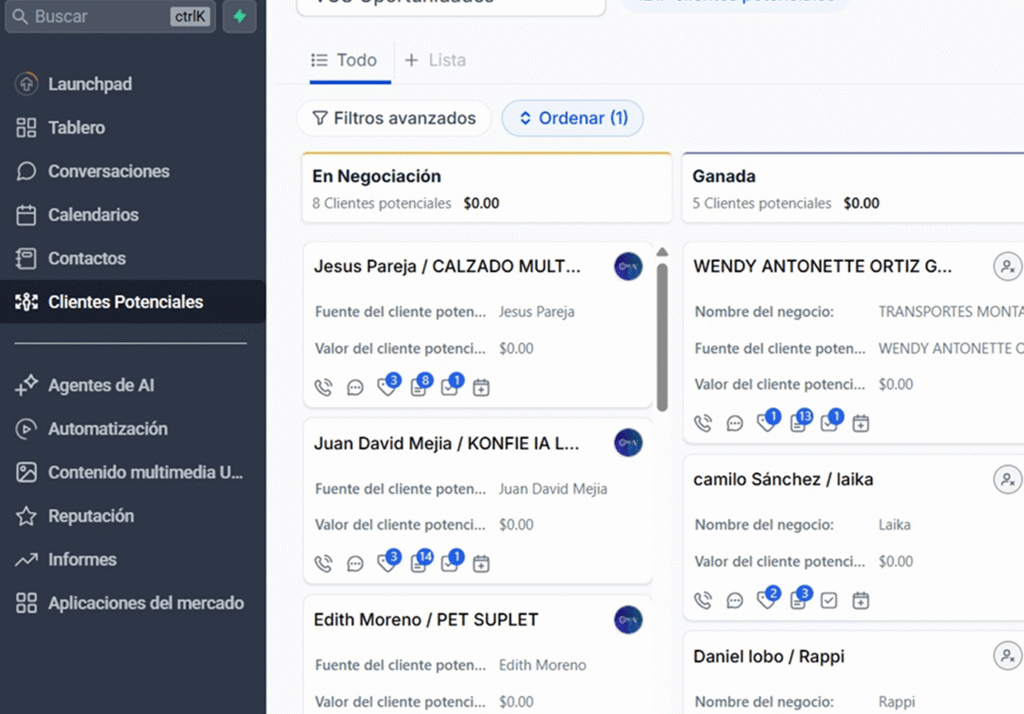
Task: Click owner avatar on Edith Moreno card
Action: pyautogui.click(x=628, y=620)
